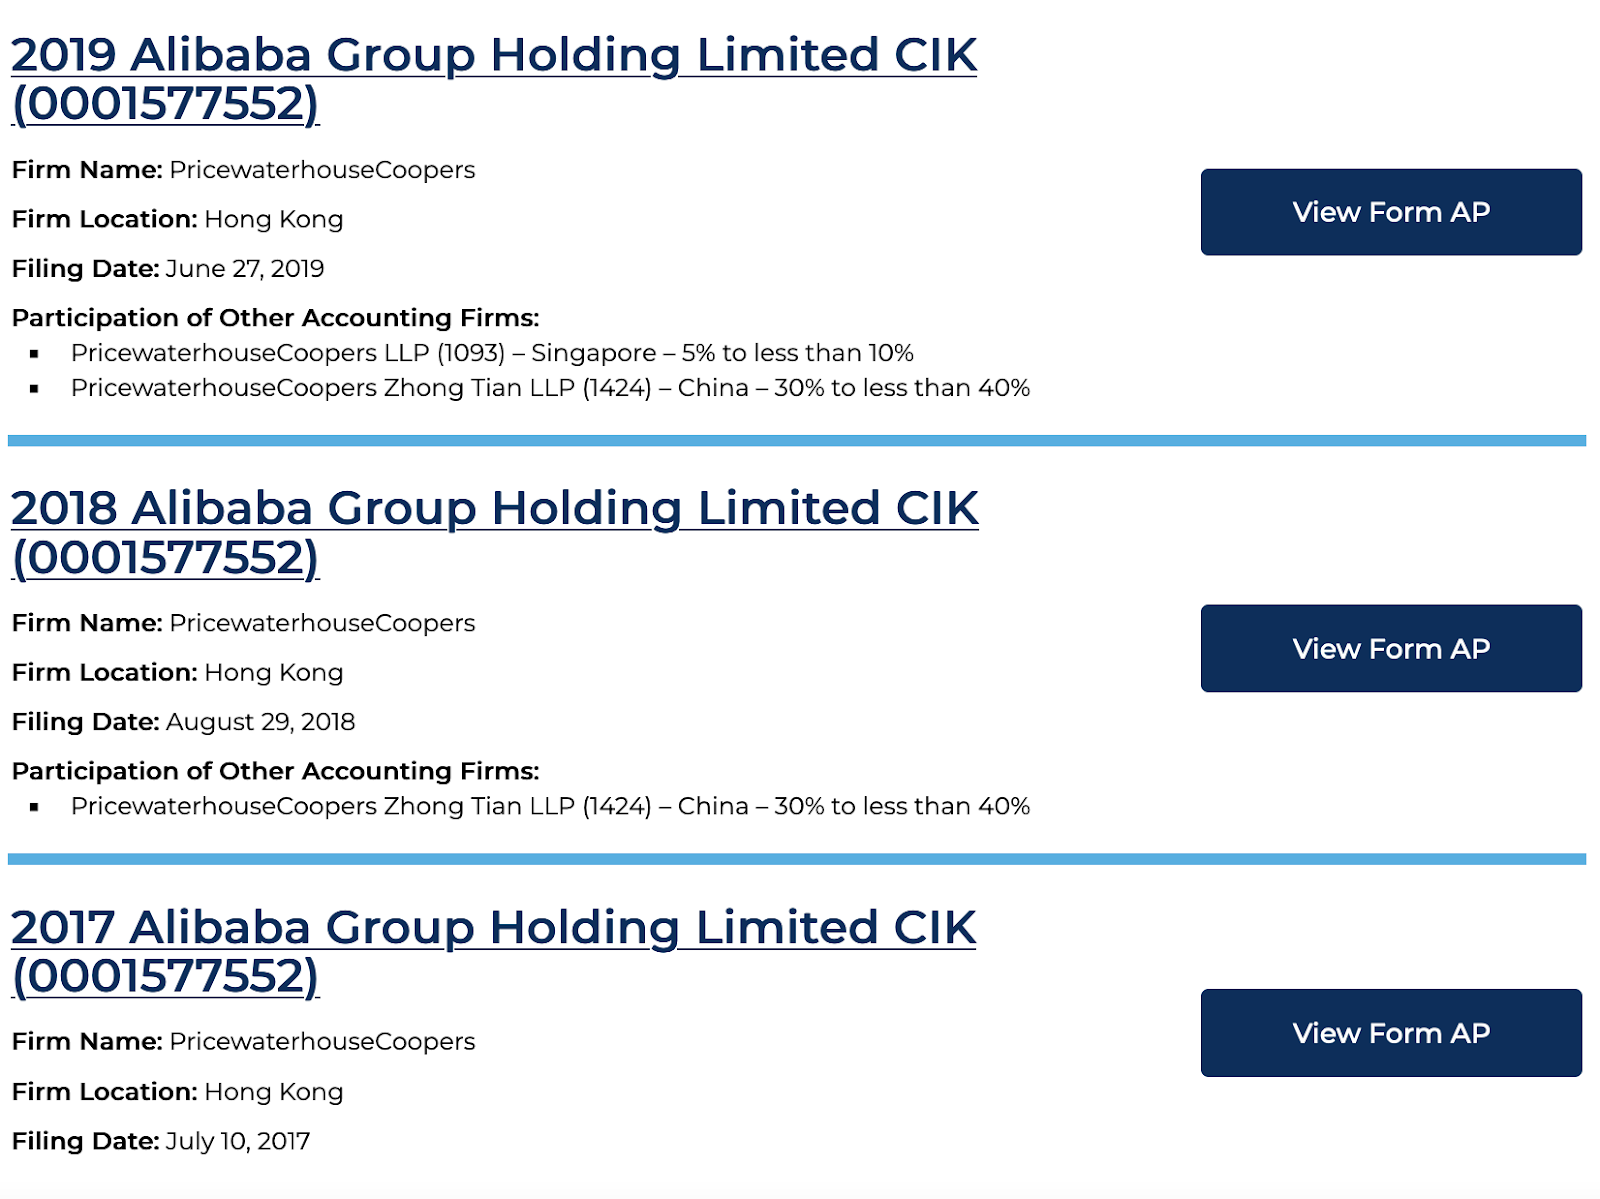Click View Form AP for 2019 filing
Image resolution: width=1600 pixels, height=1199 pixels.
coord(1390,212)
